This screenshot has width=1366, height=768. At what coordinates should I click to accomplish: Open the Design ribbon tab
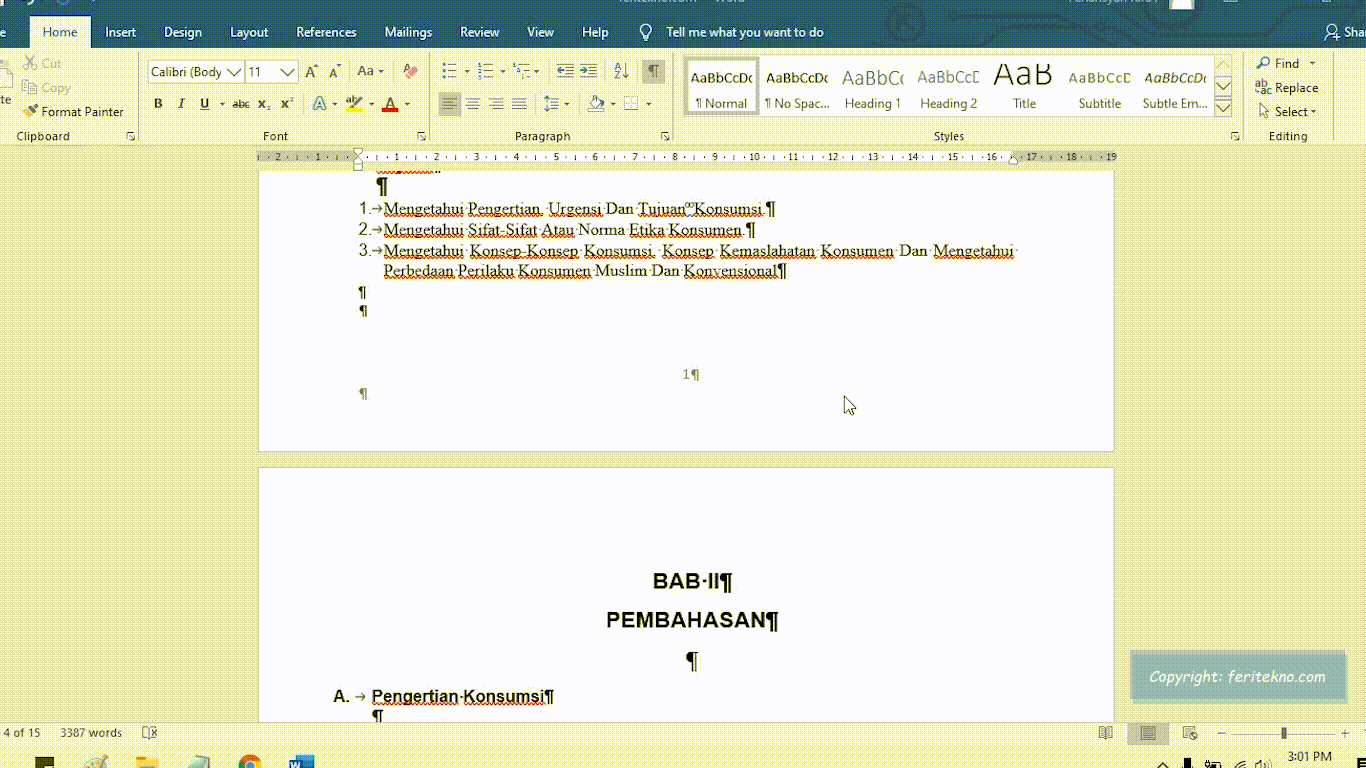tap(183, 32)
